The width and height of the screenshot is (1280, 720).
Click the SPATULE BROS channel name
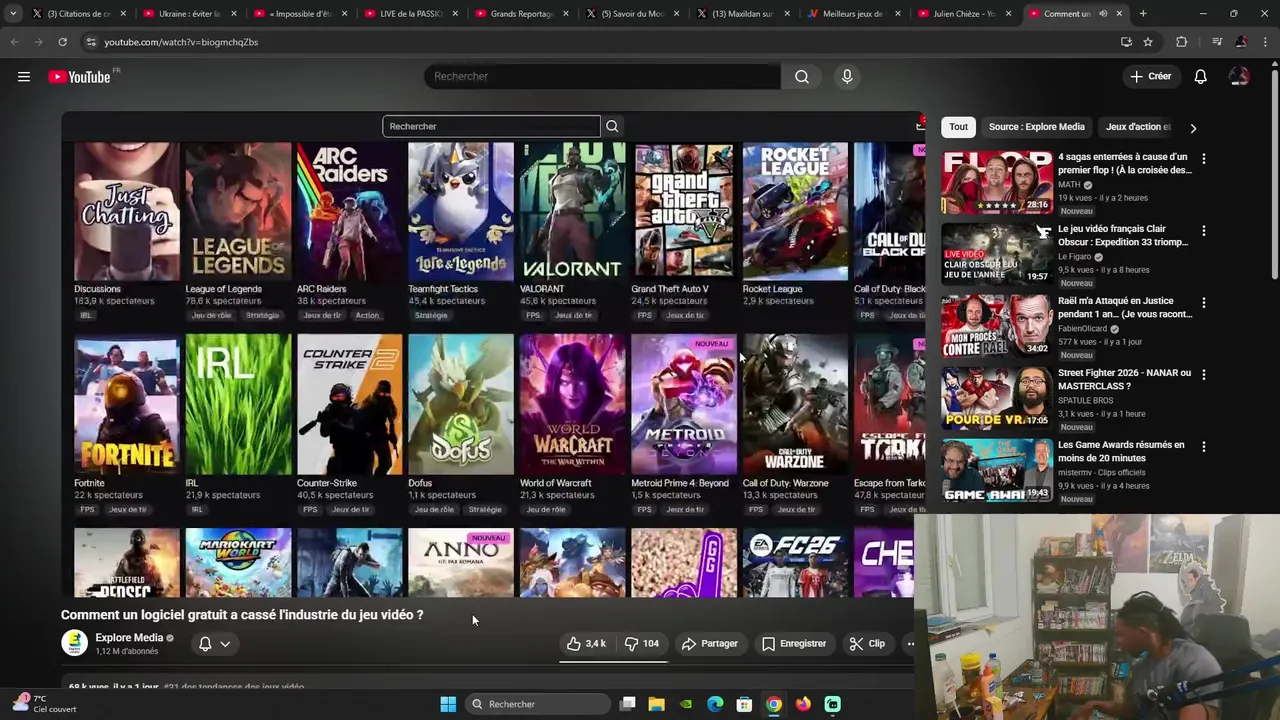pyautogui.click(x=1085, y=401)
